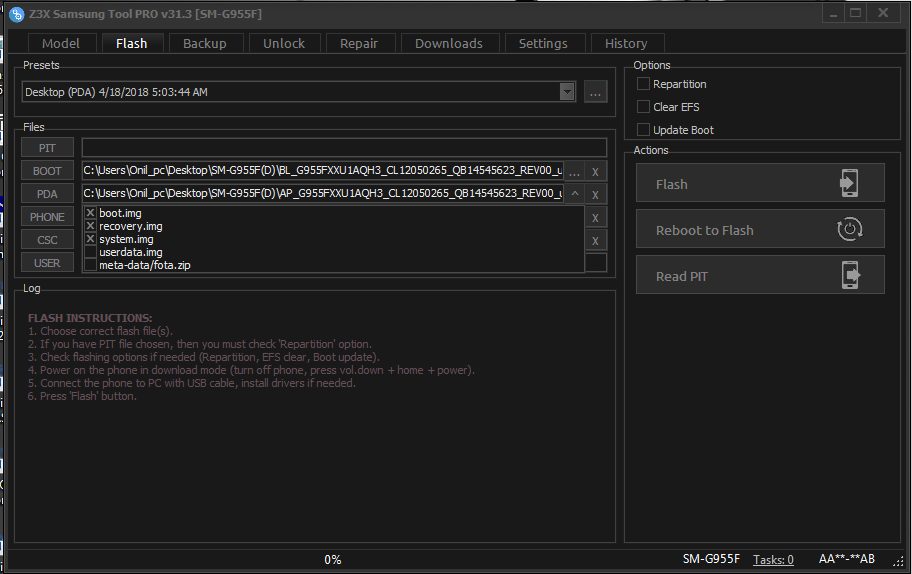
Task: Open the Presets dropdown arrow
Action: point(567,92)
